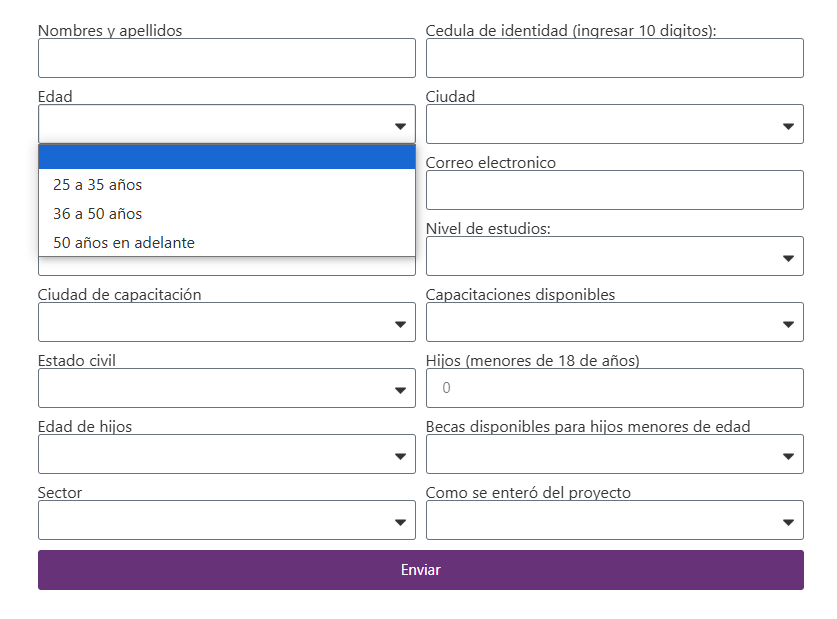Expand the Nivel de estudios dropdown
This screenshot has height=619, width=837.
pyautogui.click(x=788, y=258)
